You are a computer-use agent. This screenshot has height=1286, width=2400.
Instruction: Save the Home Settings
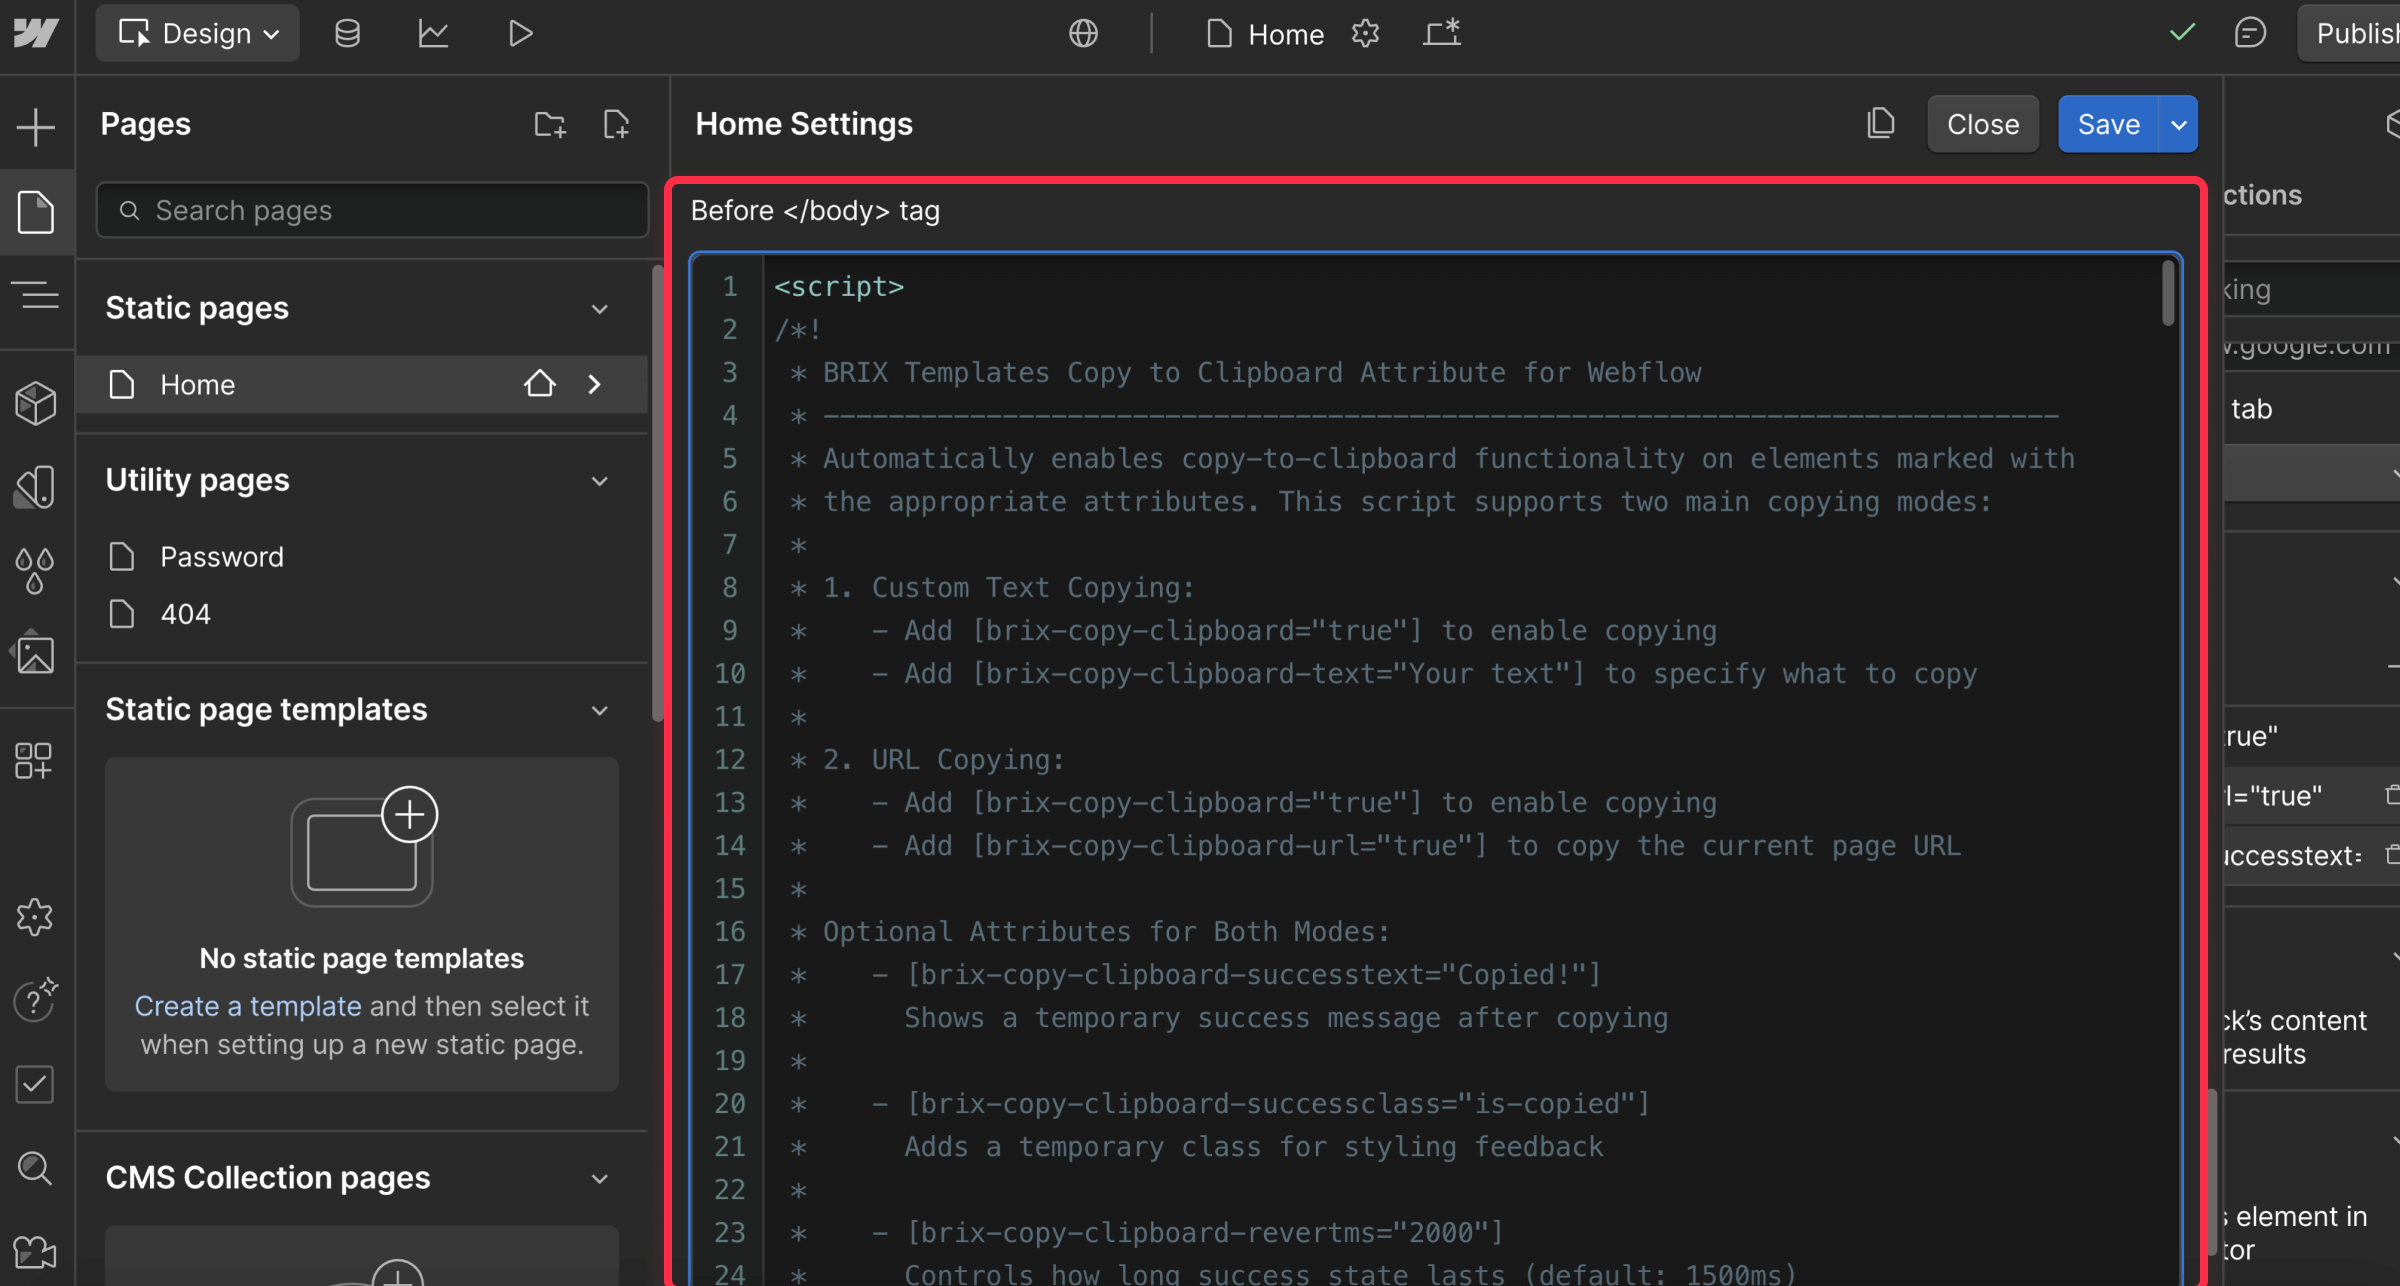tap(2109, 124)
